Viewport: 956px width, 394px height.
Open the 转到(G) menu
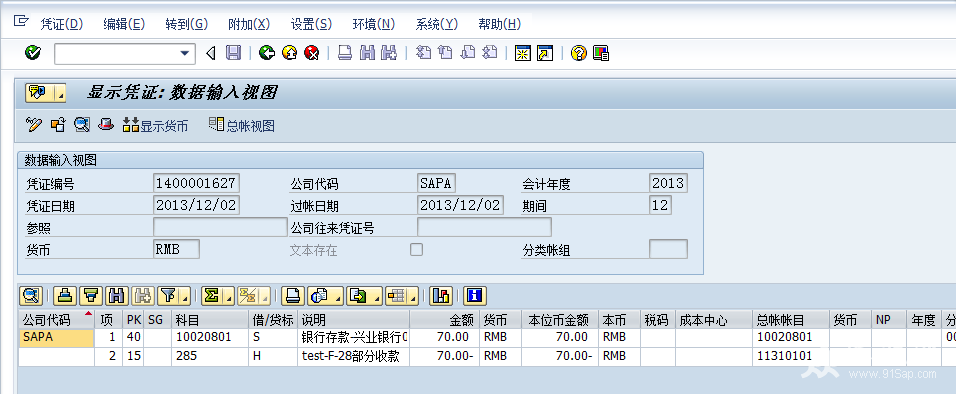tap(187, 24)
